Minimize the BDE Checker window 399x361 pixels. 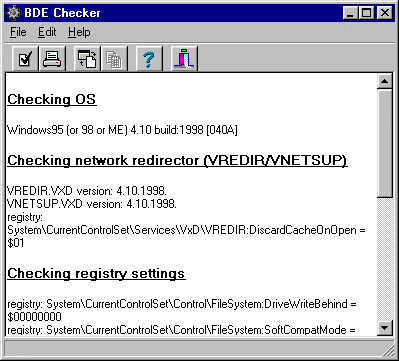(x=350, y=13)
